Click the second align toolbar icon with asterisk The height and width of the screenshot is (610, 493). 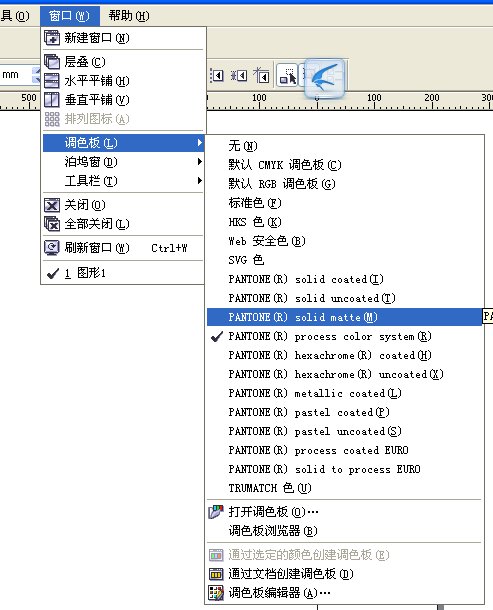239,75
